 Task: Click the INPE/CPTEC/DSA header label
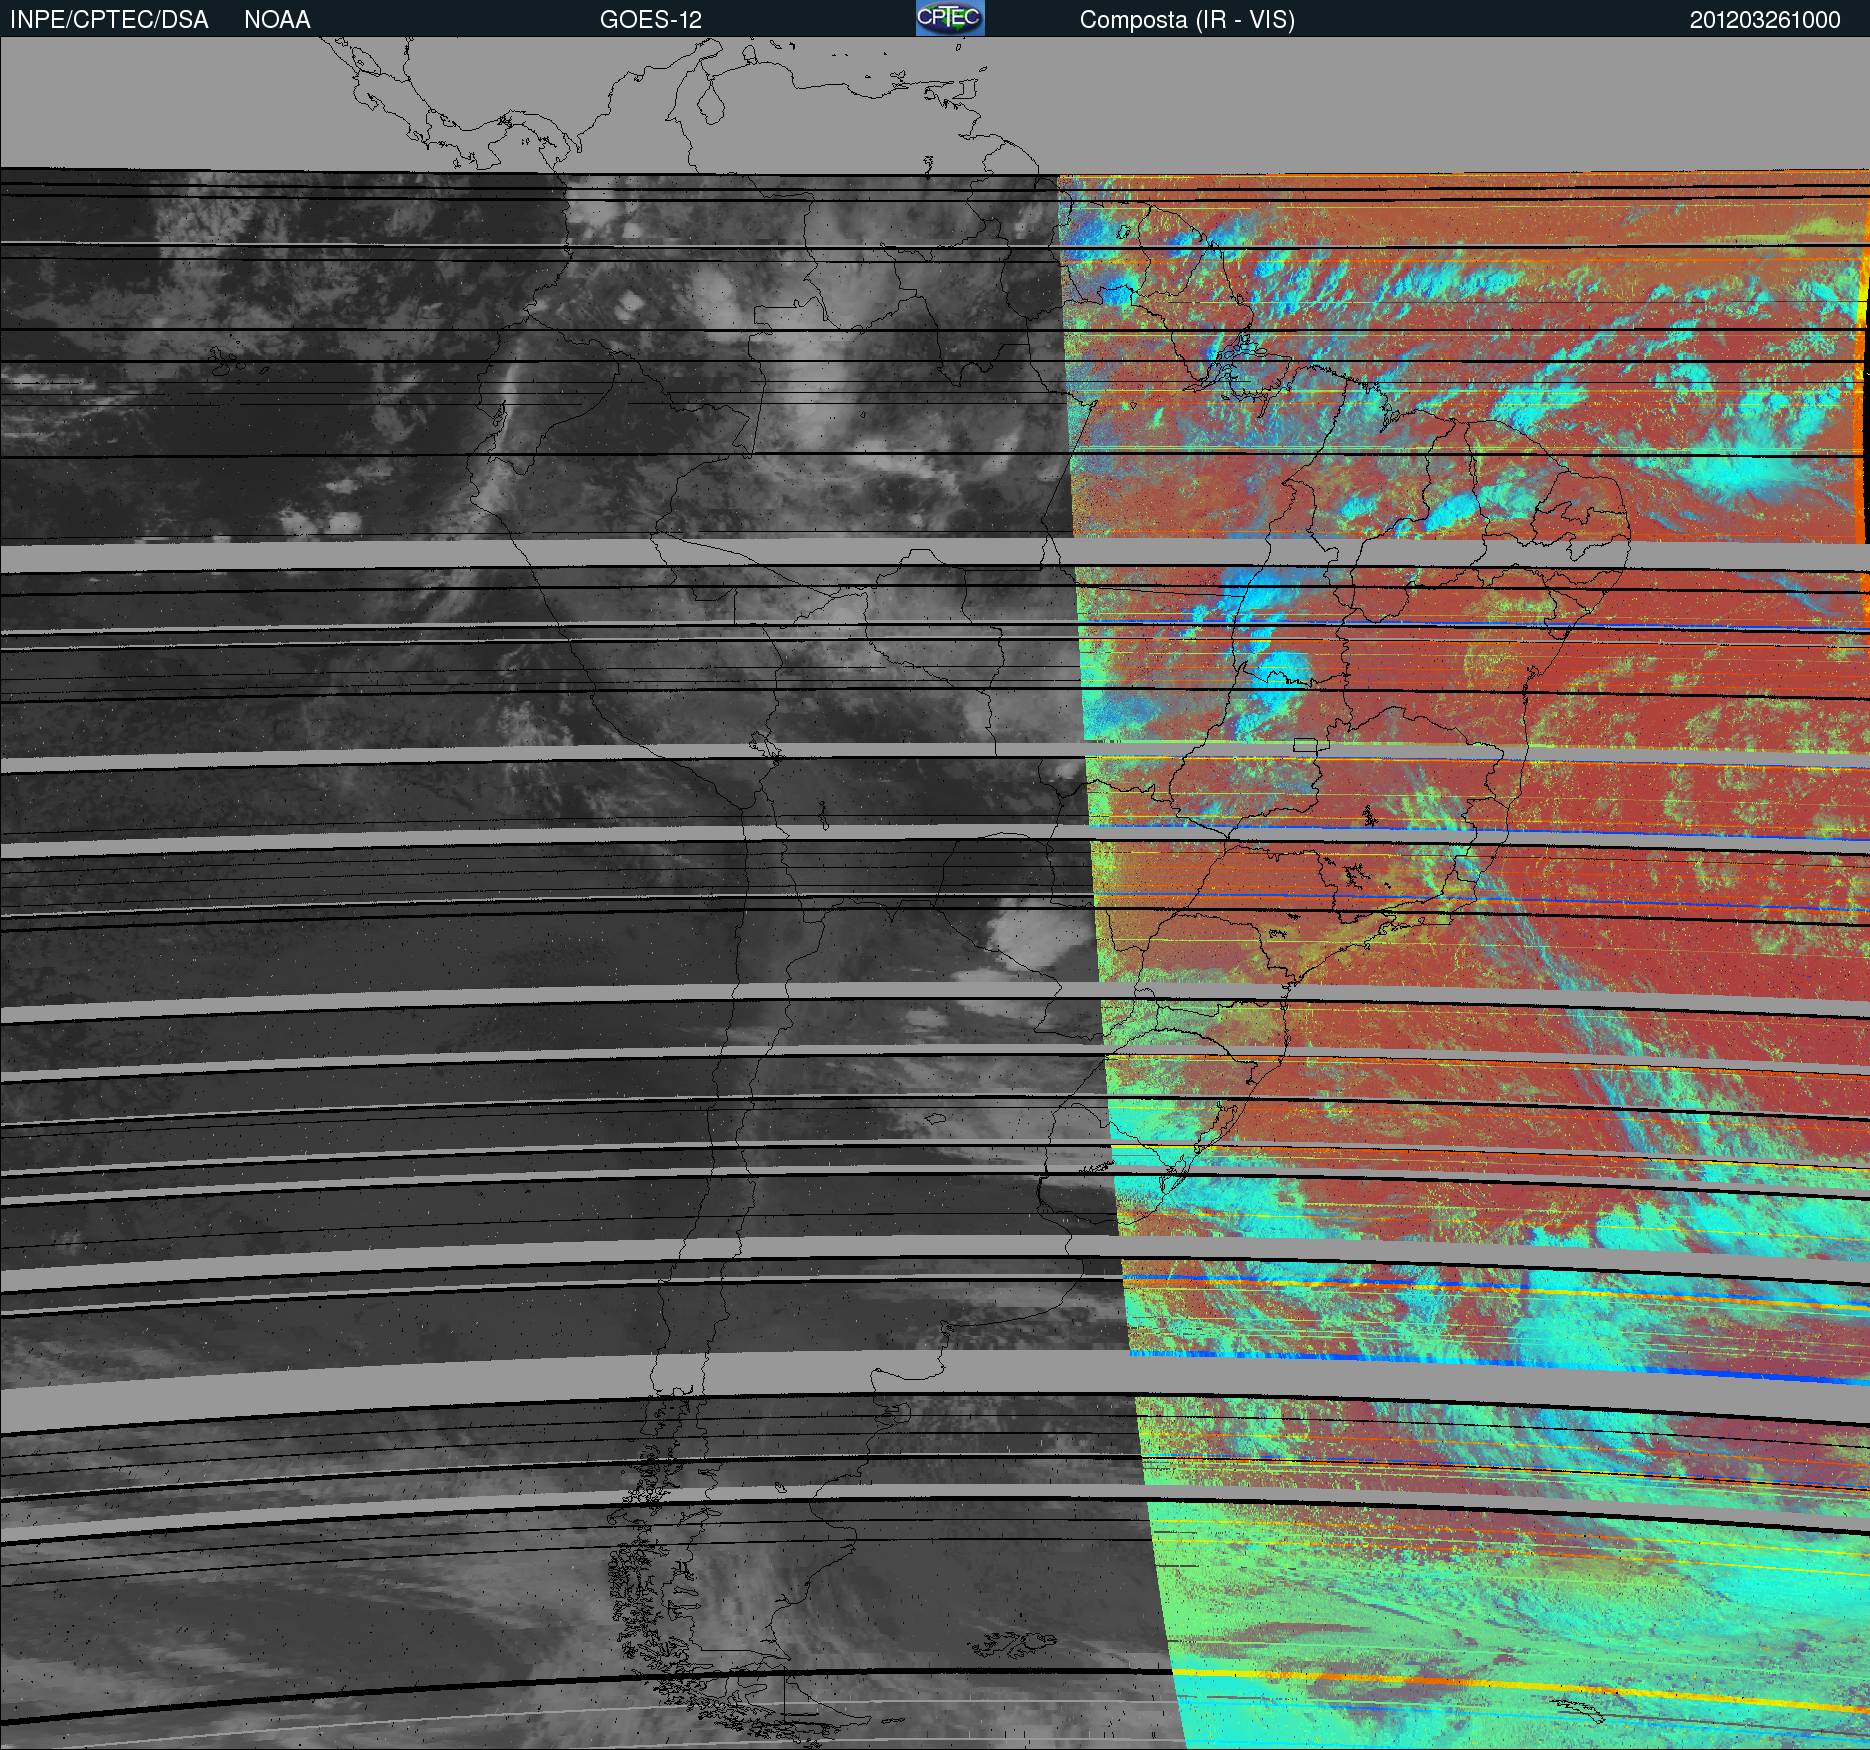pos(109,20)
